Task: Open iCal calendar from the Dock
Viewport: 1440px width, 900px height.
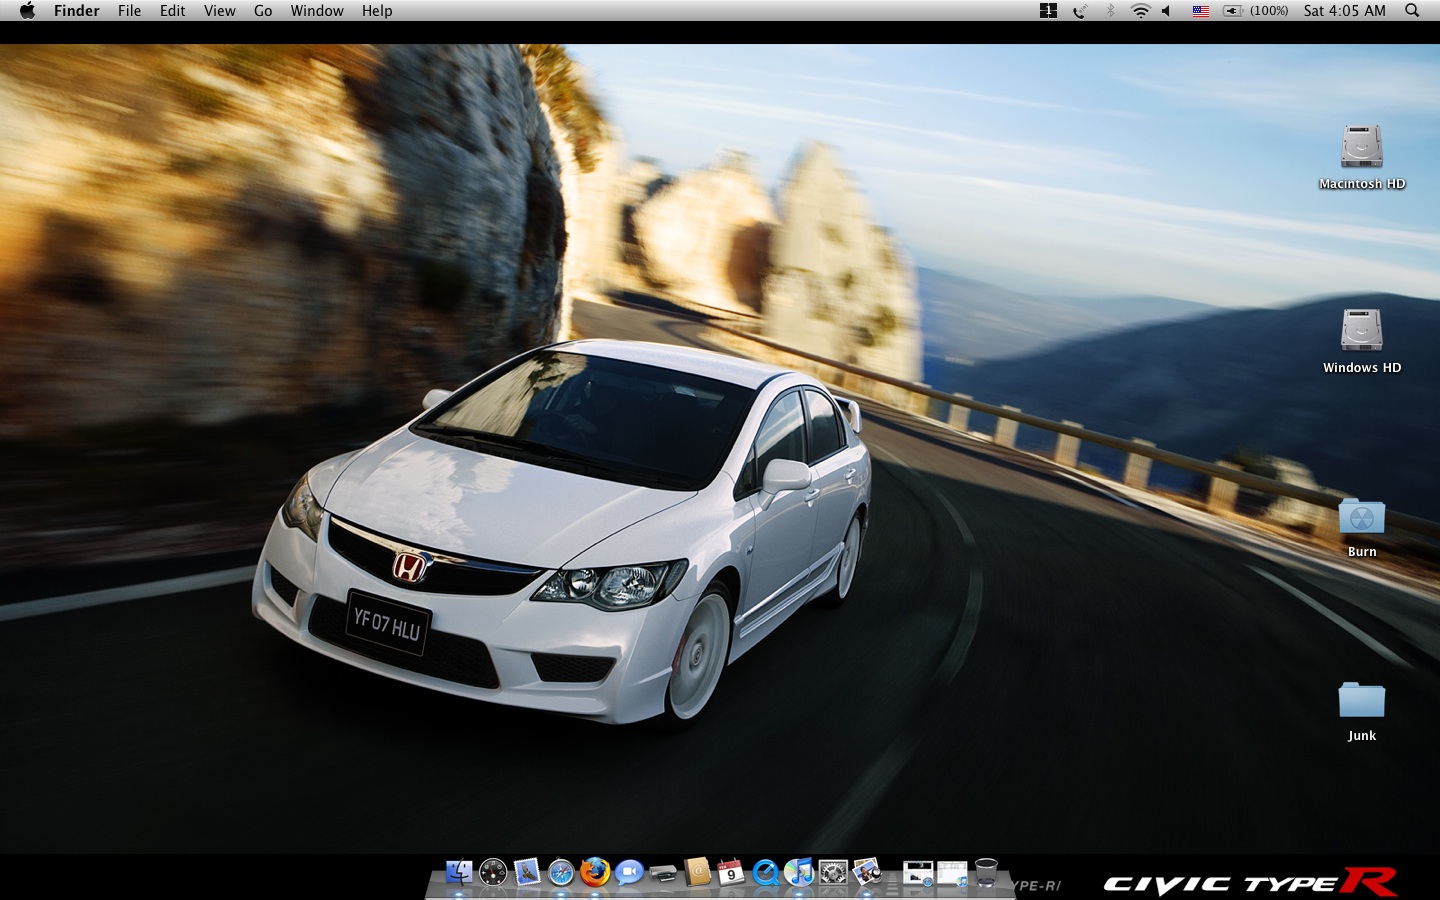Action: pos(731,872)
